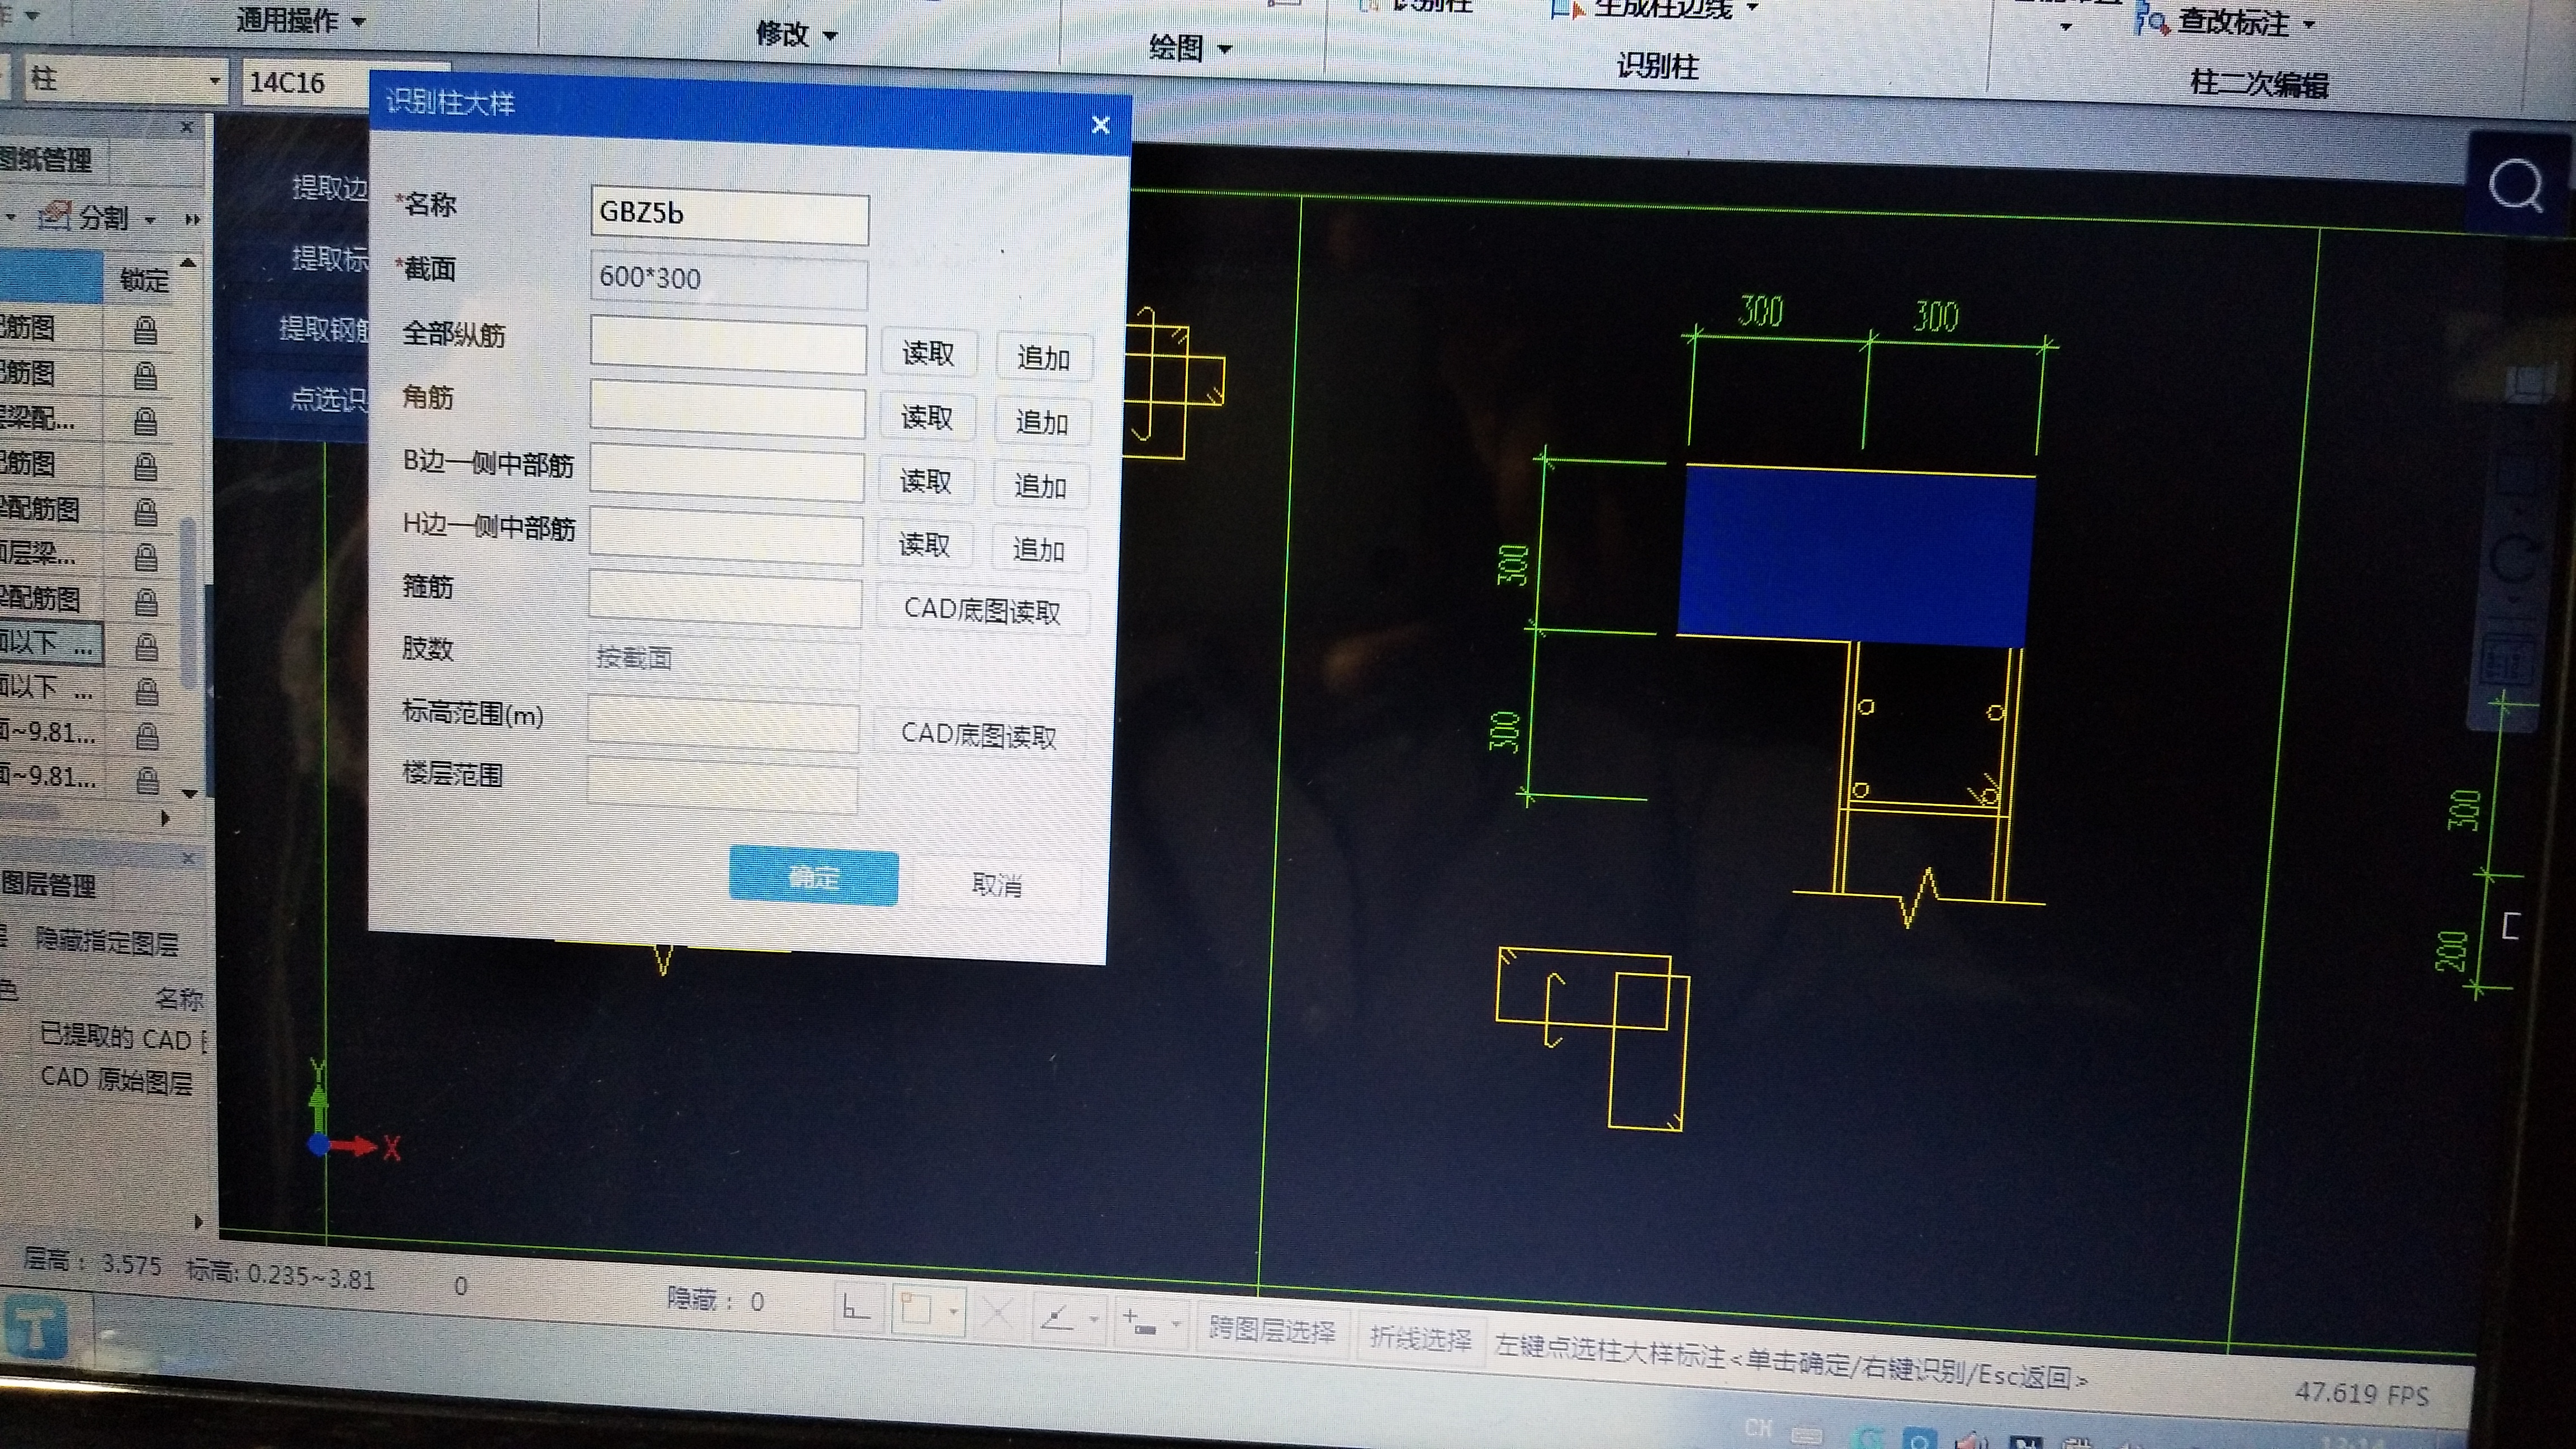Toggle lock on last ~9.81... row
Screen dimensions: 2576x1449
click(147, 780)
